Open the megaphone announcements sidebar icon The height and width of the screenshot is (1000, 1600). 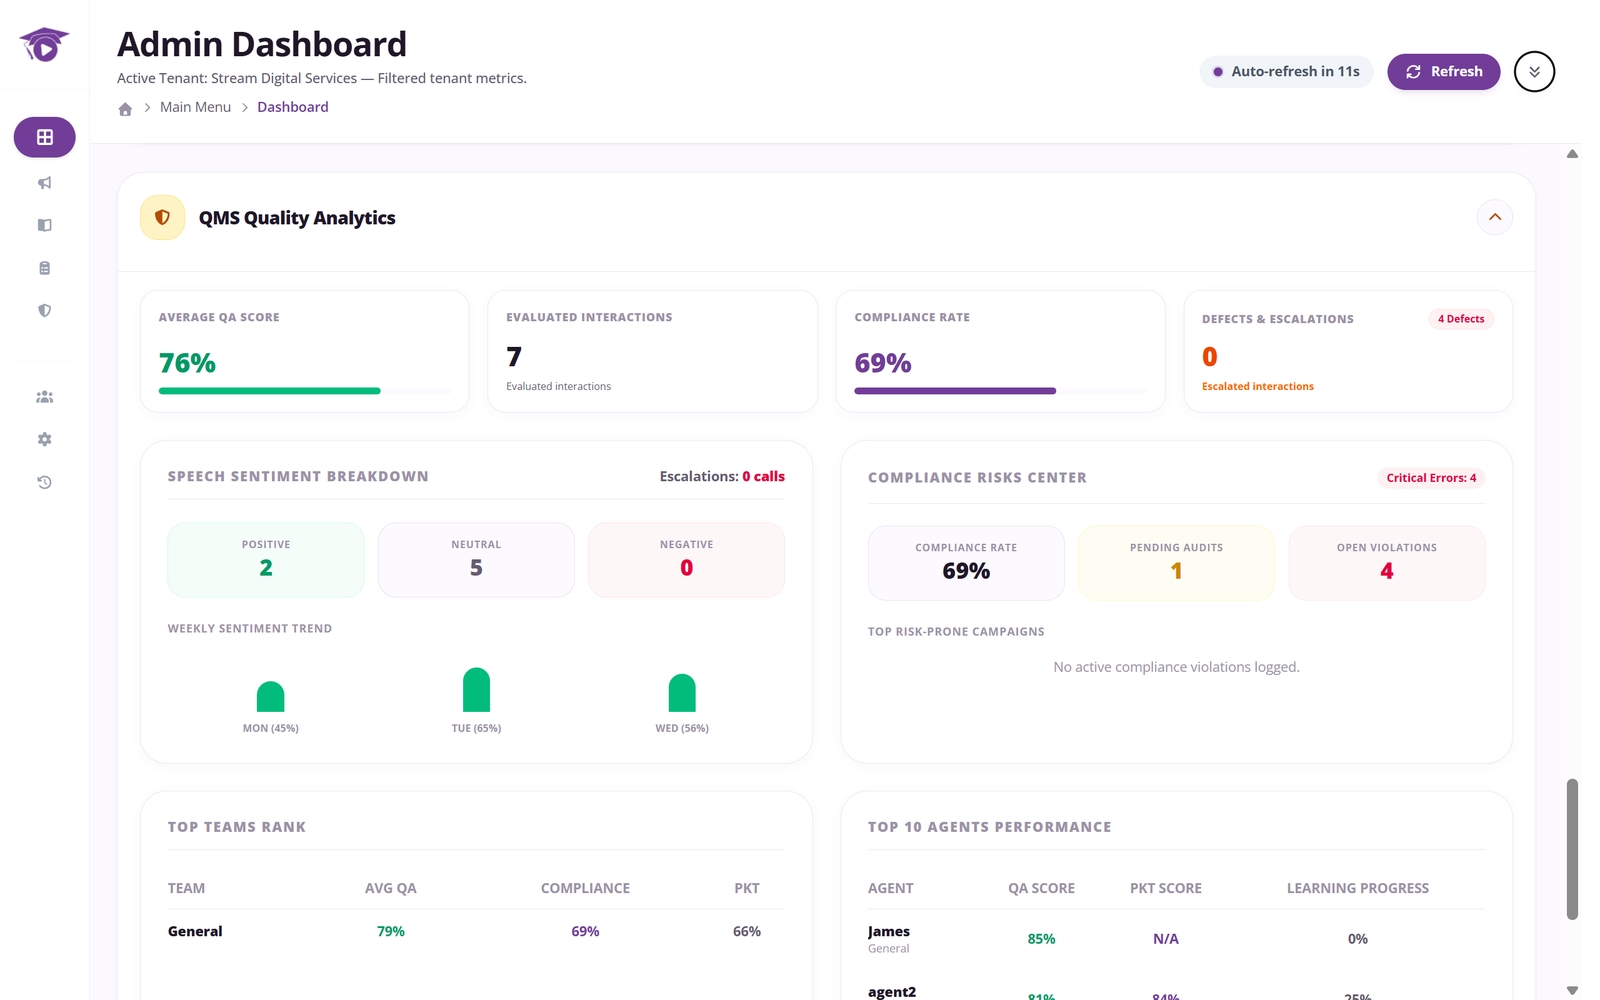[44, 183]
